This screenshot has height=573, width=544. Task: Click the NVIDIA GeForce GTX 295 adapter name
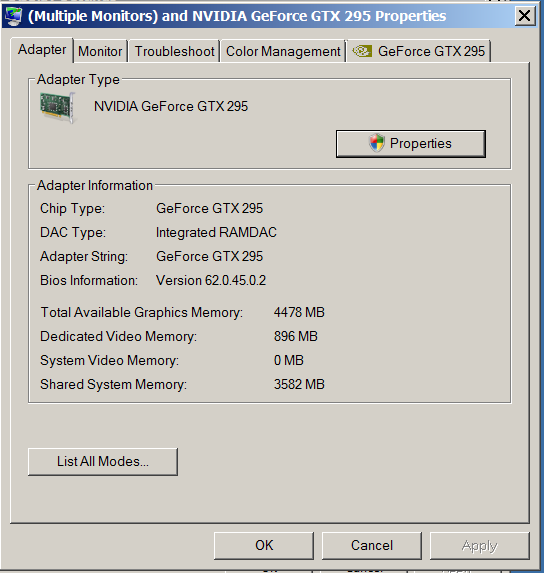(171, 106)
